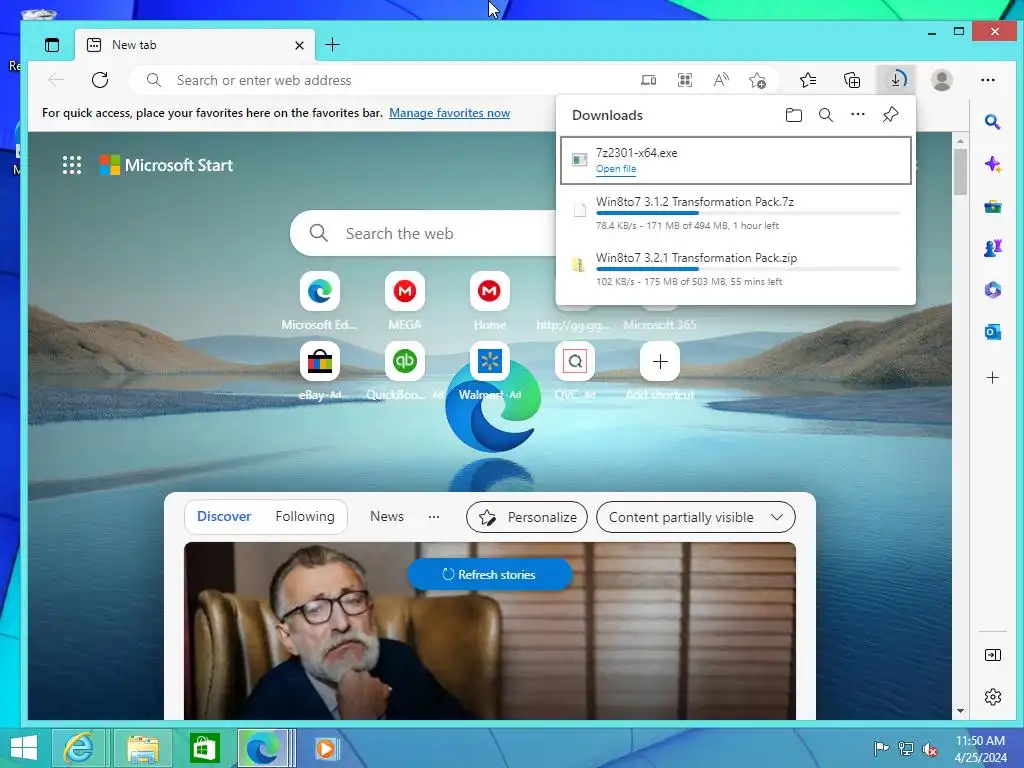Open the Windows Store taskbar icon
Screen dimensions: 1024x768
[x=204, y=748]
